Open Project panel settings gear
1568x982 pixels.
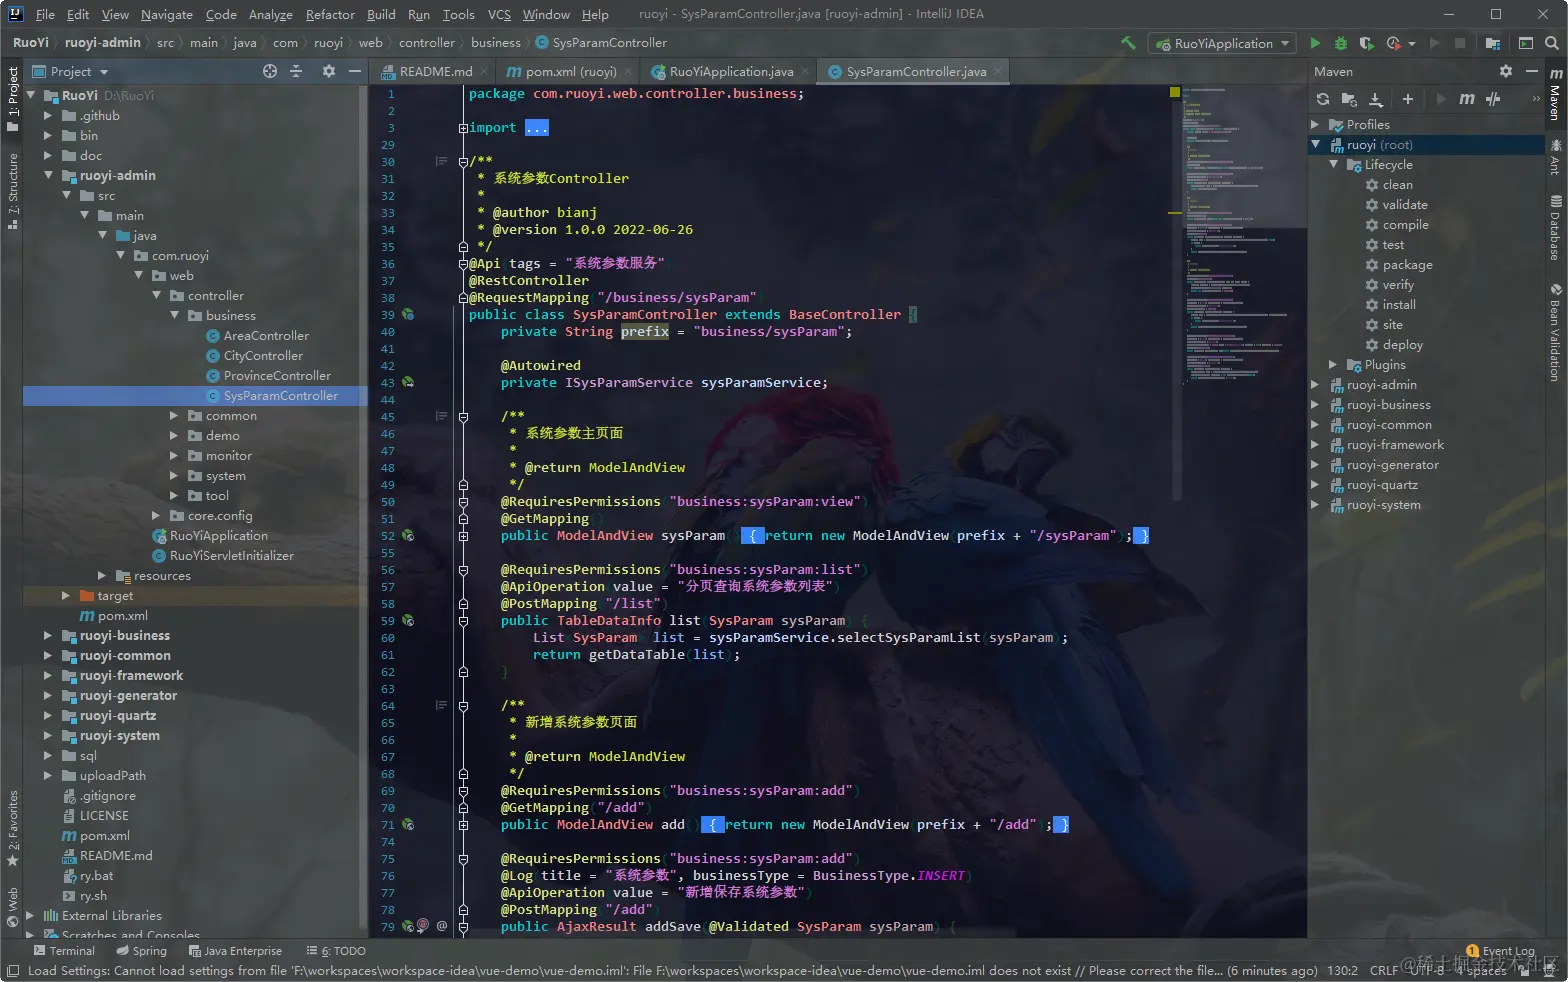click(329, 71)
